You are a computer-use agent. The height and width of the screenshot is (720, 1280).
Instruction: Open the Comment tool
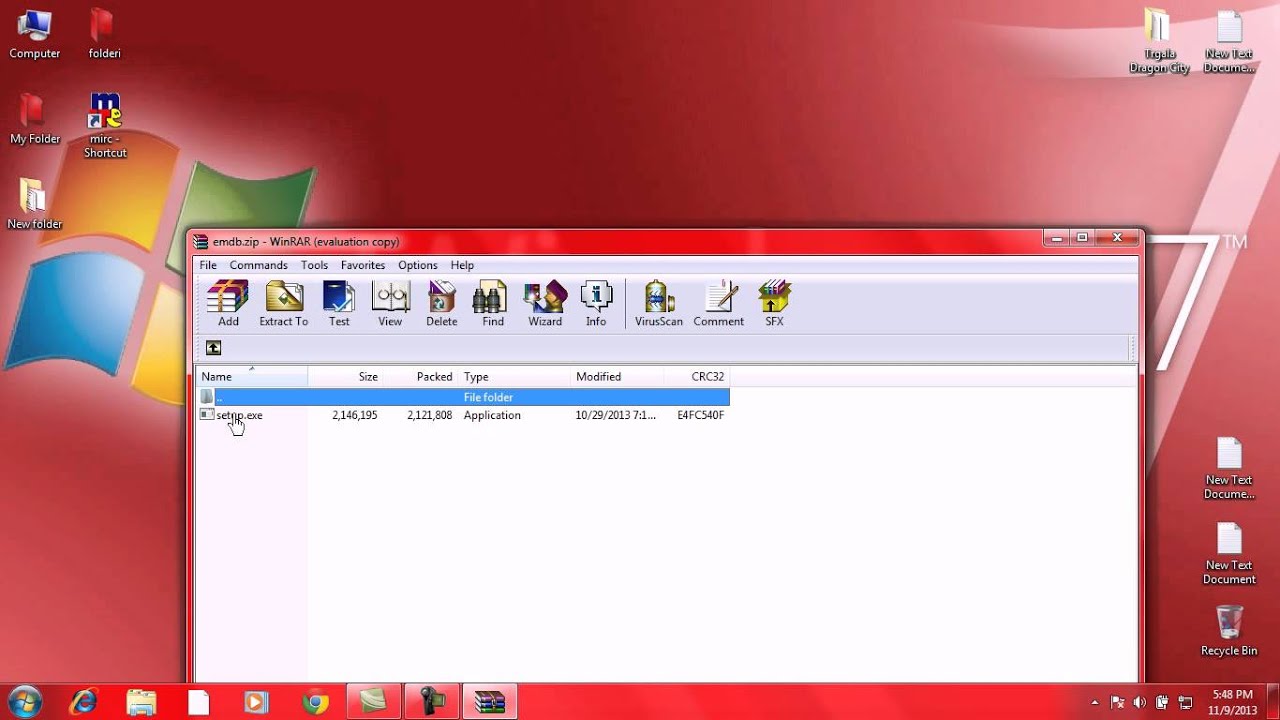click(719, 304)
